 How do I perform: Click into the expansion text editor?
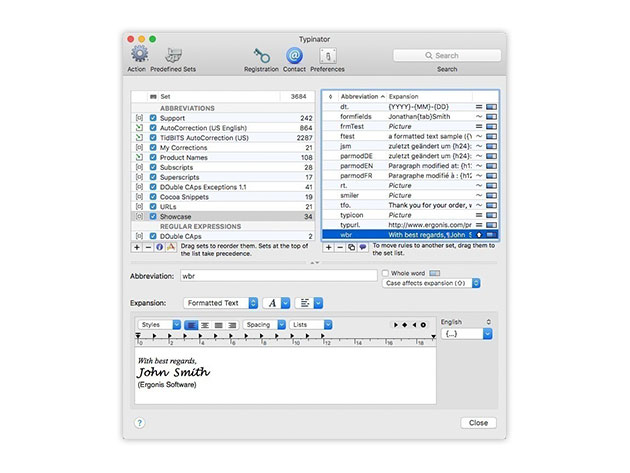coord(285,376)
